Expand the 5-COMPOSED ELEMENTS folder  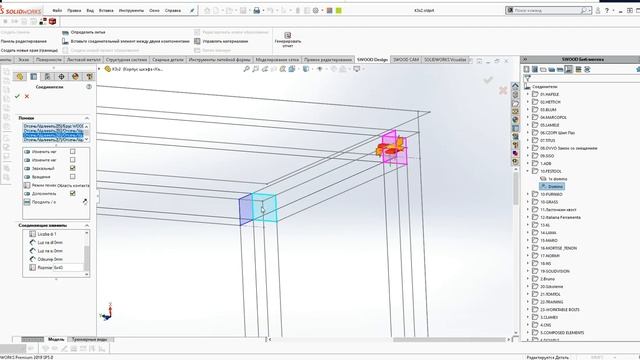(x=528, y=333)
